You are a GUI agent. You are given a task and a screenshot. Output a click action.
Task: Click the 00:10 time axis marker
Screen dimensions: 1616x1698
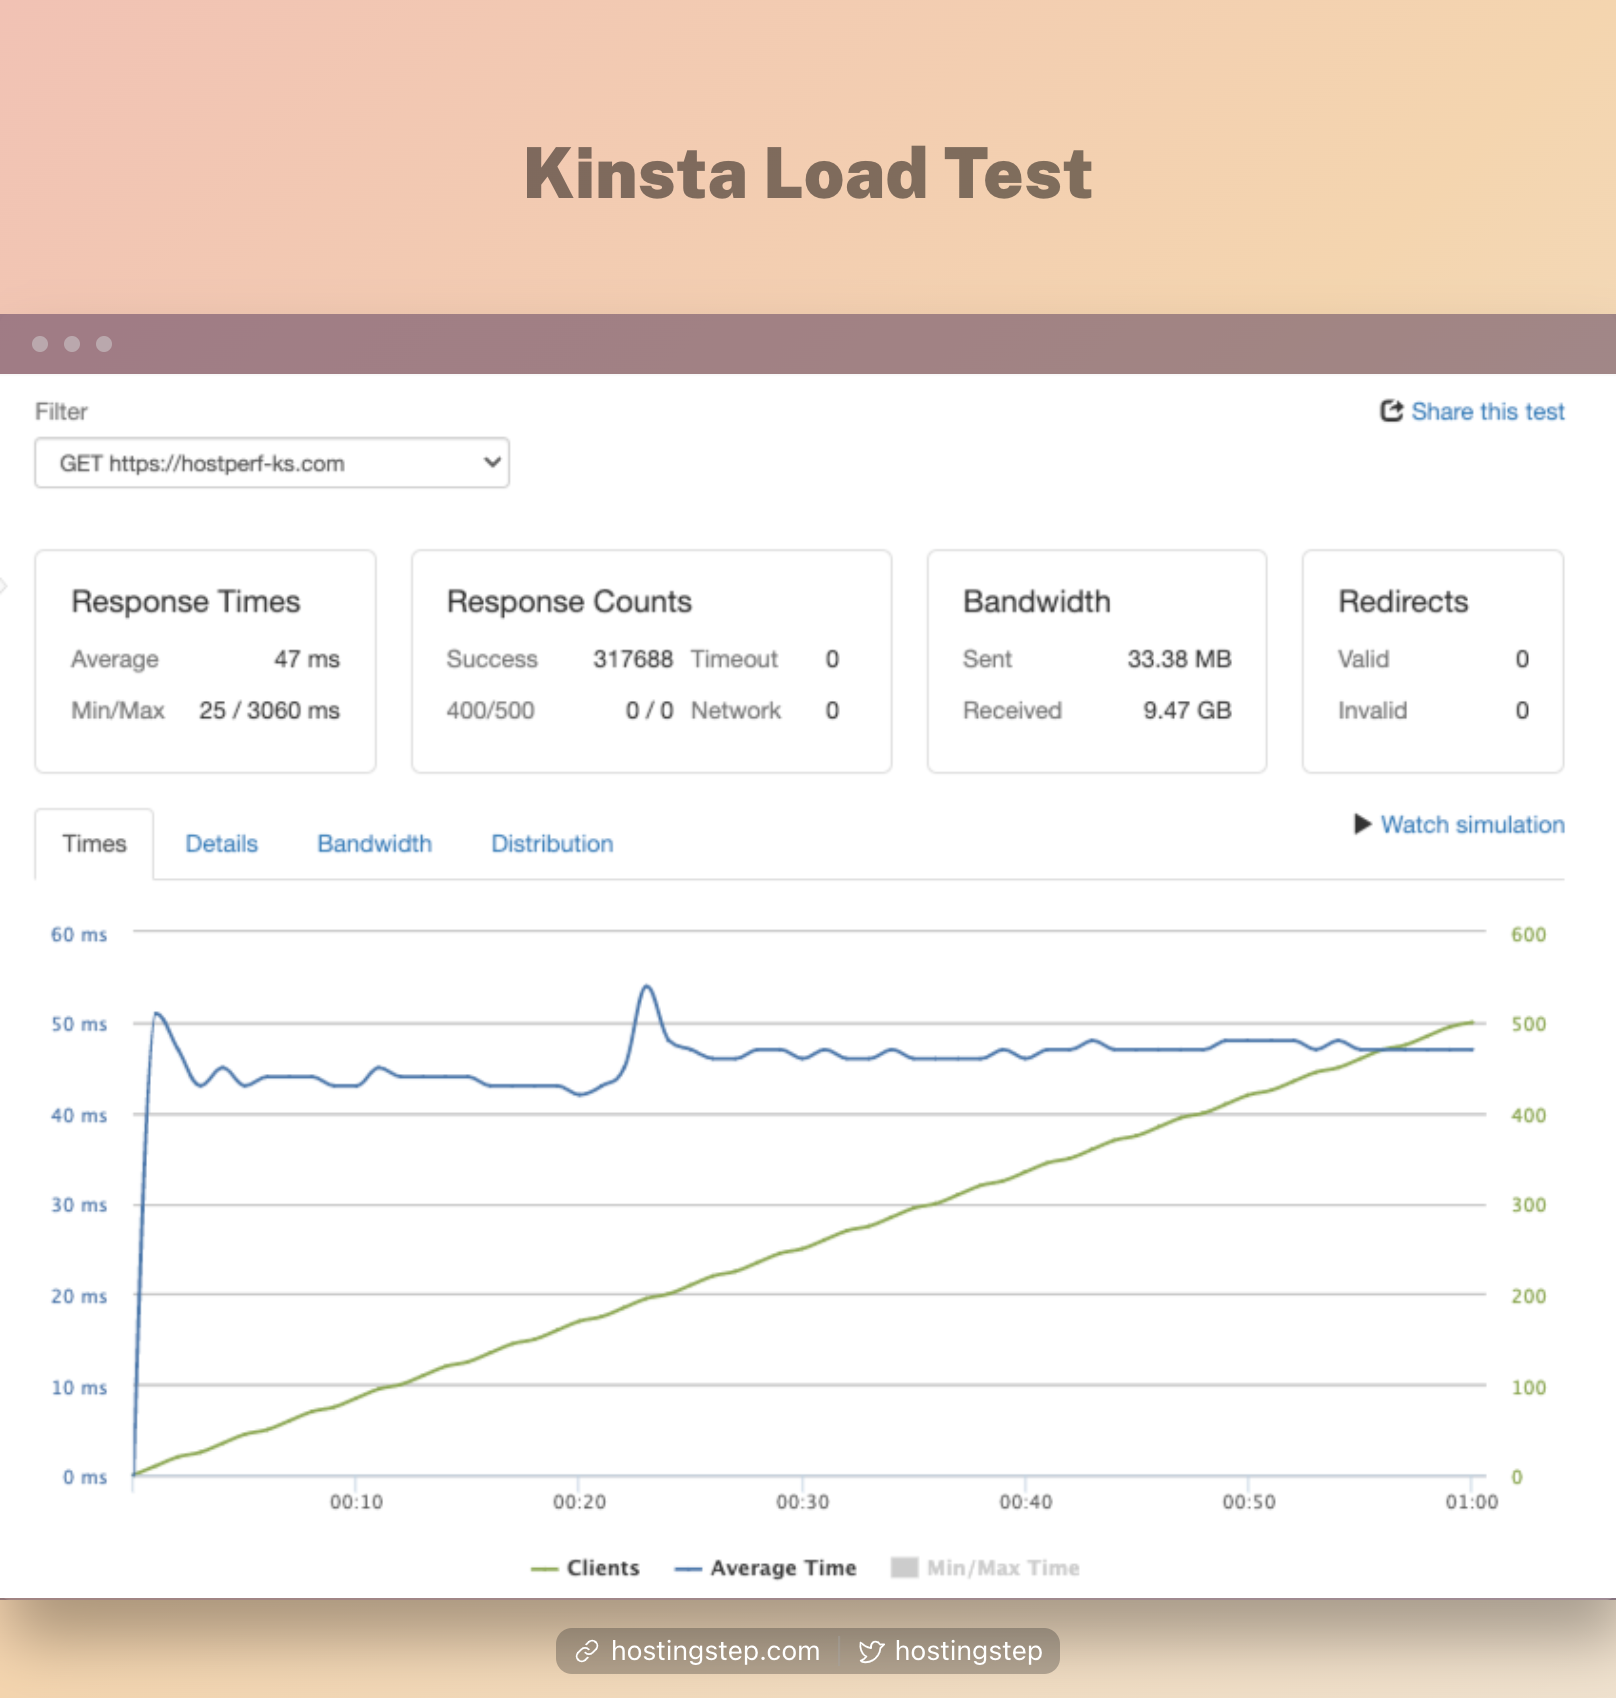(356, 1502)
